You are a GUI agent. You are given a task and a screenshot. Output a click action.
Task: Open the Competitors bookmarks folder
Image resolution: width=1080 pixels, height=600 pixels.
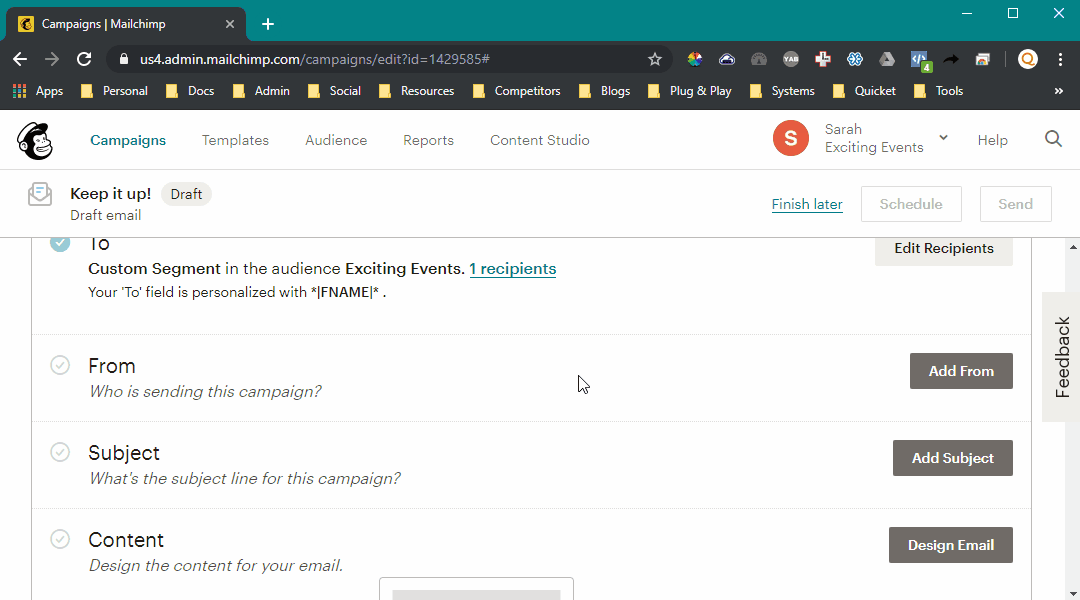tap(517, 91)
